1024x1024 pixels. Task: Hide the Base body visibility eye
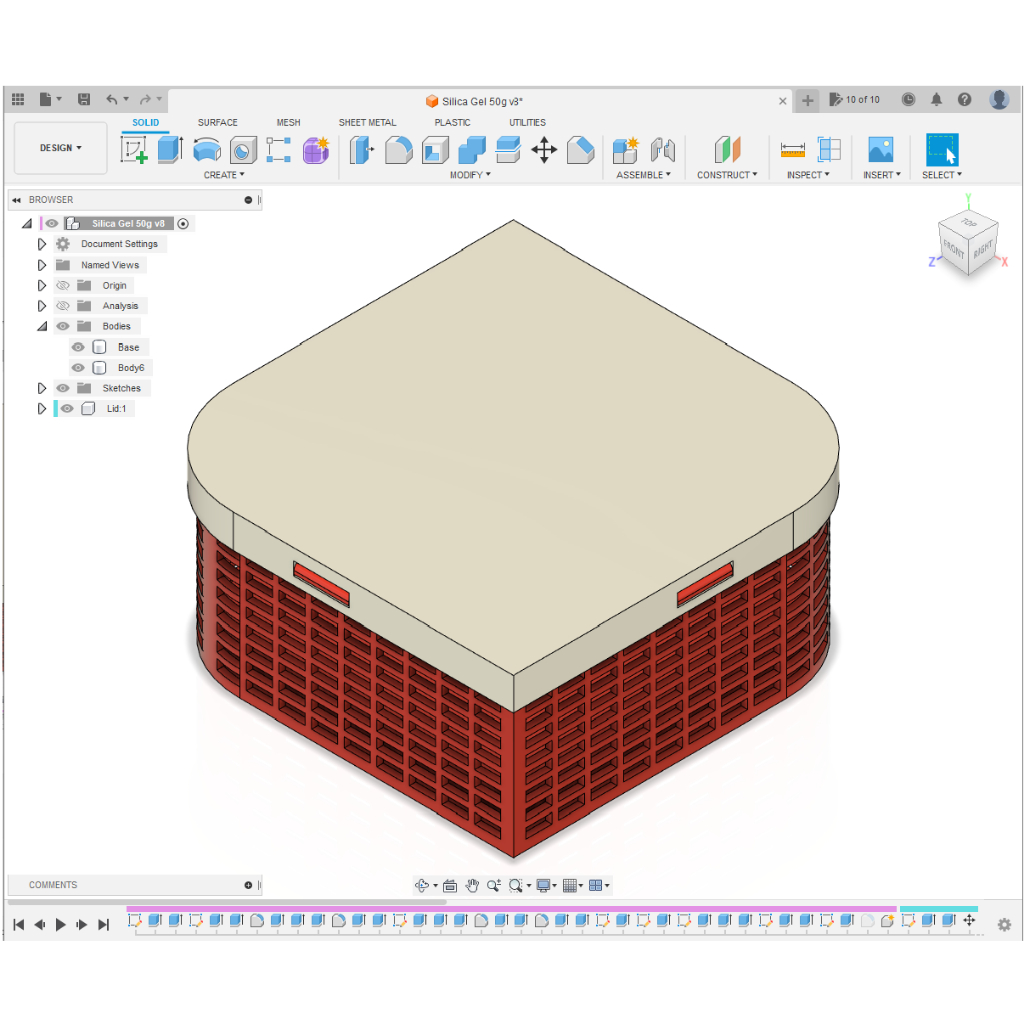click(78, 347)
